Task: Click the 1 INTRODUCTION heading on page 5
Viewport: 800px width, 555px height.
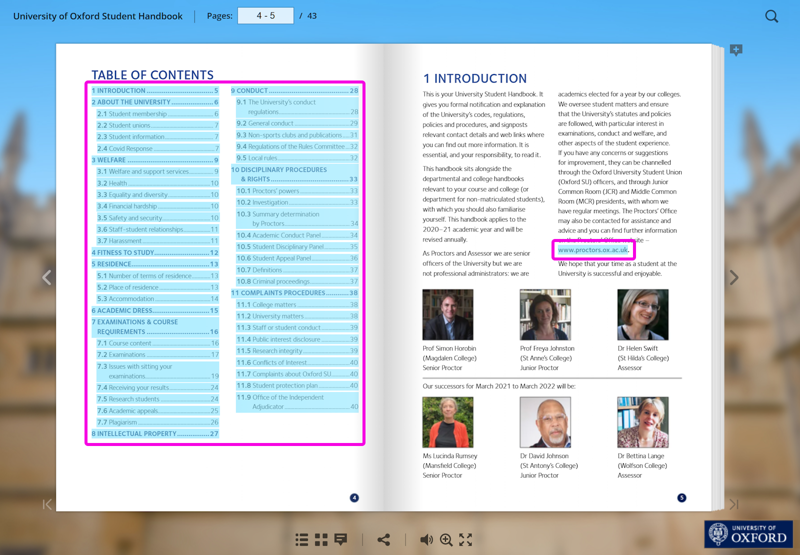Action: tap(475, 79)
